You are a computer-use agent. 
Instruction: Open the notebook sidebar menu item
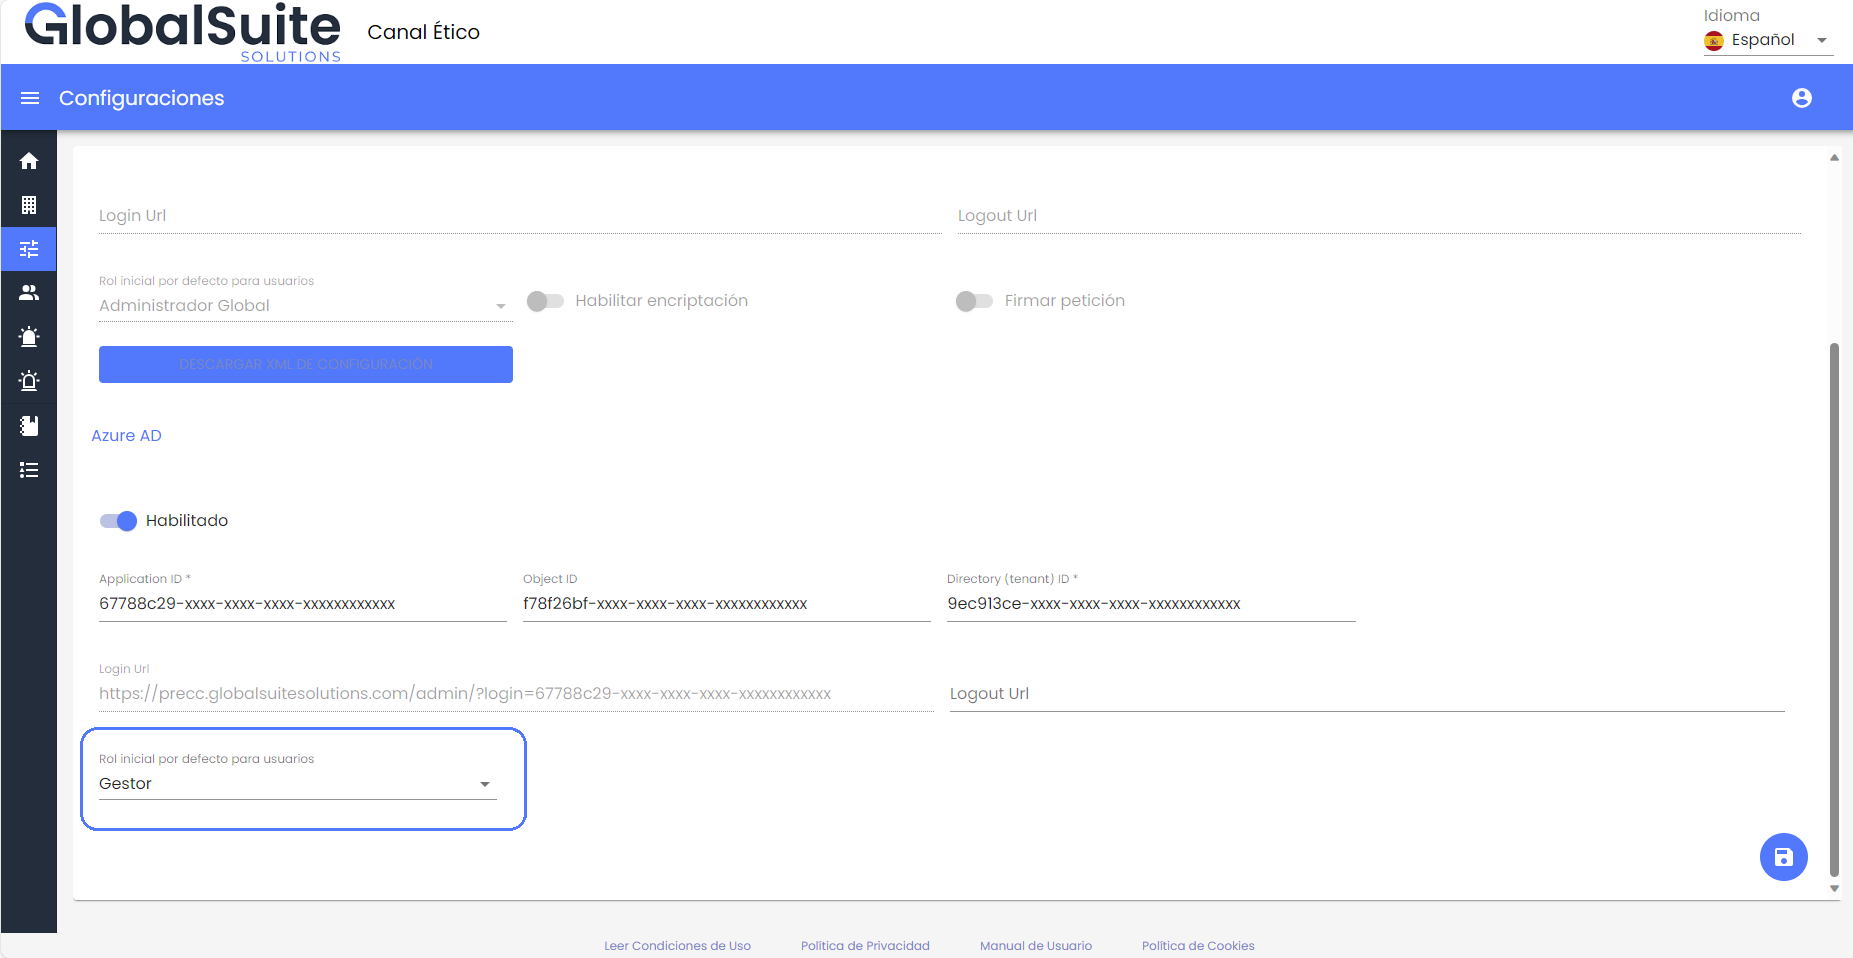(x=29, y=426)
